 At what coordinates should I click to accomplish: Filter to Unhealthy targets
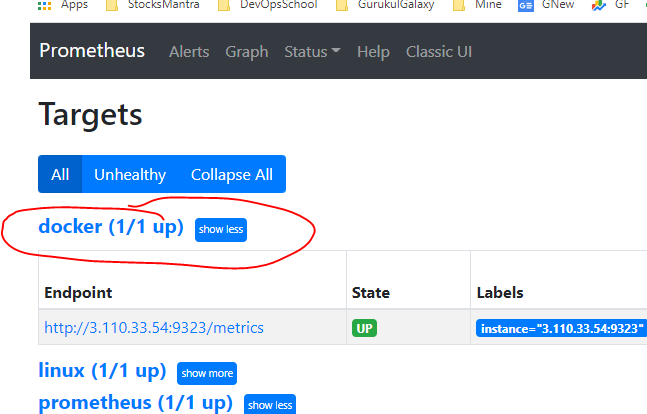pos(130,174)
